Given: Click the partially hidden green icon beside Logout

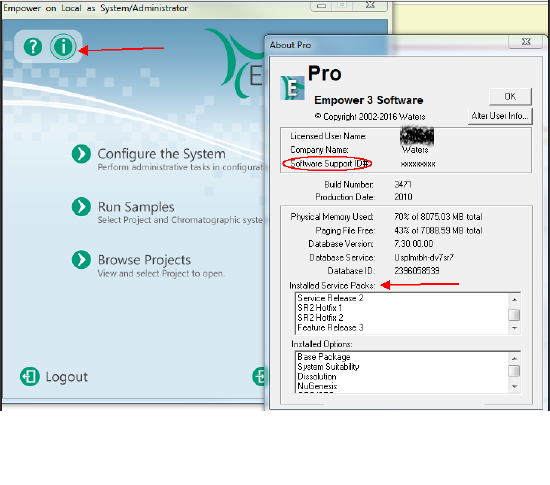Looking at the screenshot, I should 259,377.
